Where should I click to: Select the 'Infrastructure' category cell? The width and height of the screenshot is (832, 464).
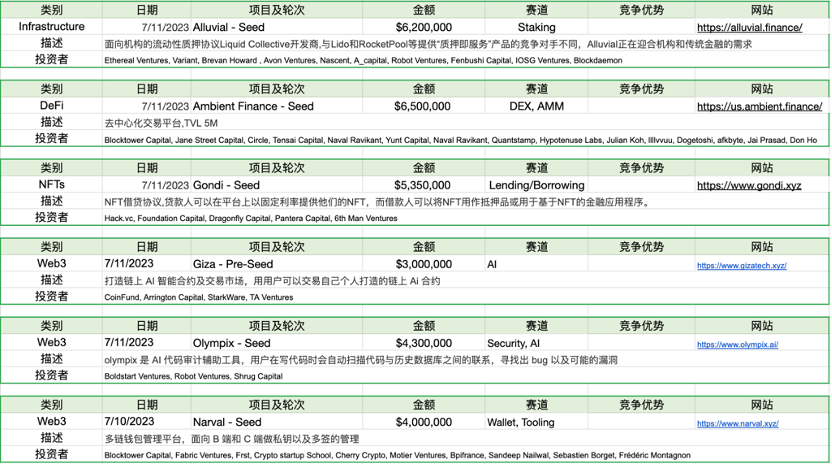[x=51, y=27]
